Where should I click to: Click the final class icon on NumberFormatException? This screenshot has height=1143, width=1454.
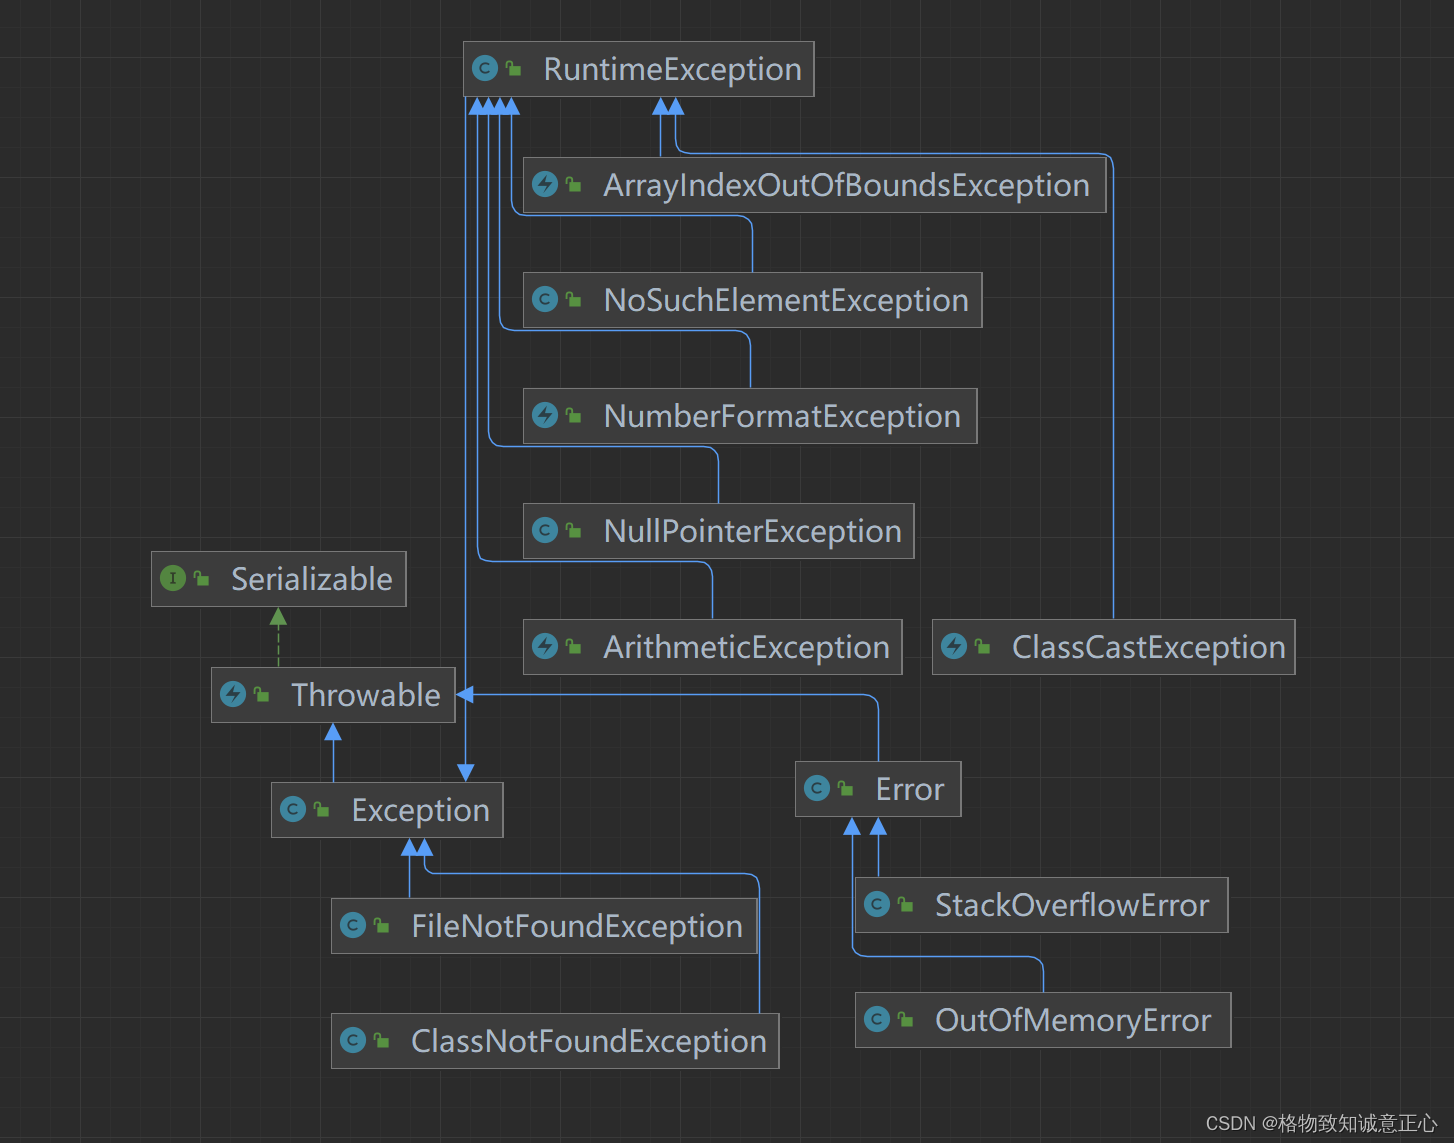(x=545, y=416)
